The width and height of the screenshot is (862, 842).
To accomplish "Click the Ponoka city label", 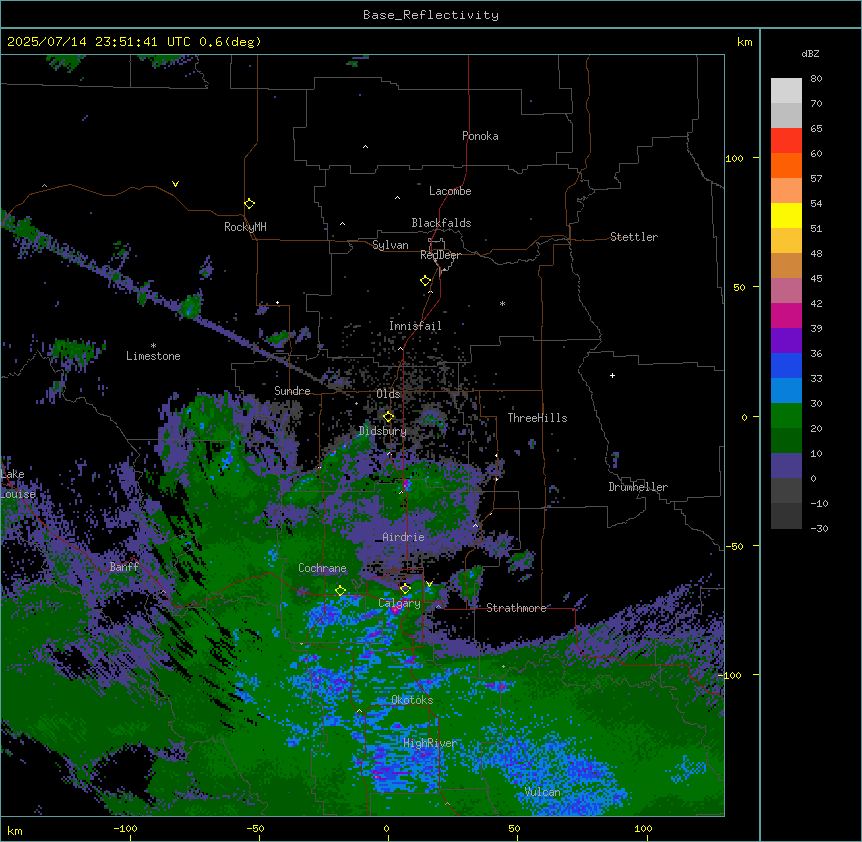I will pyautogui.click(x=480, y=136).
